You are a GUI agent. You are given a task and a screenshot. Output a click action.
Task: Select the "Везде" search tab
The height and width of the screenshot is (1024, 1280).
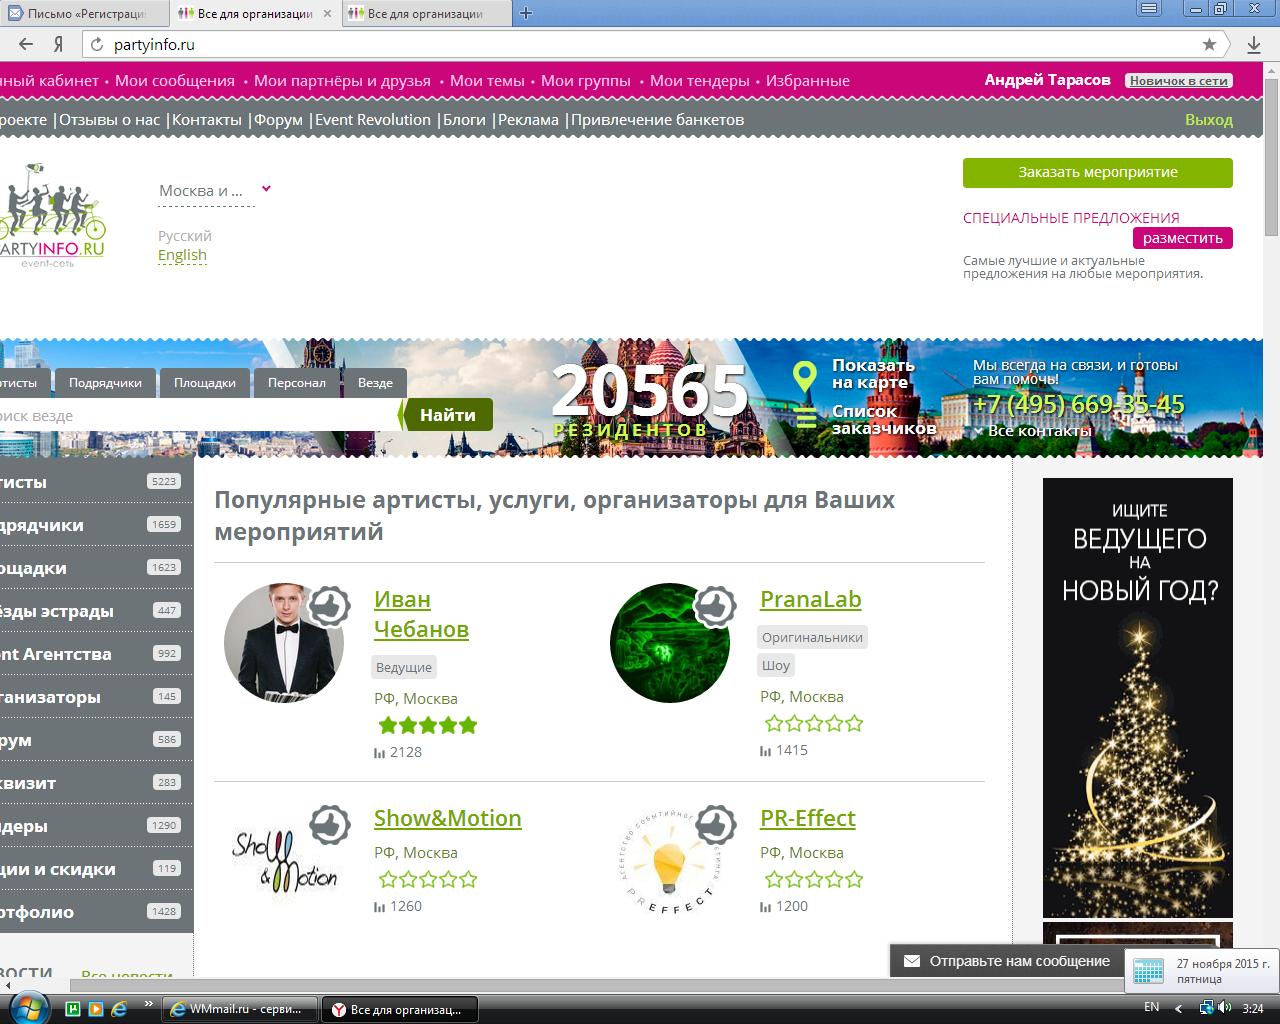[375, 383]
